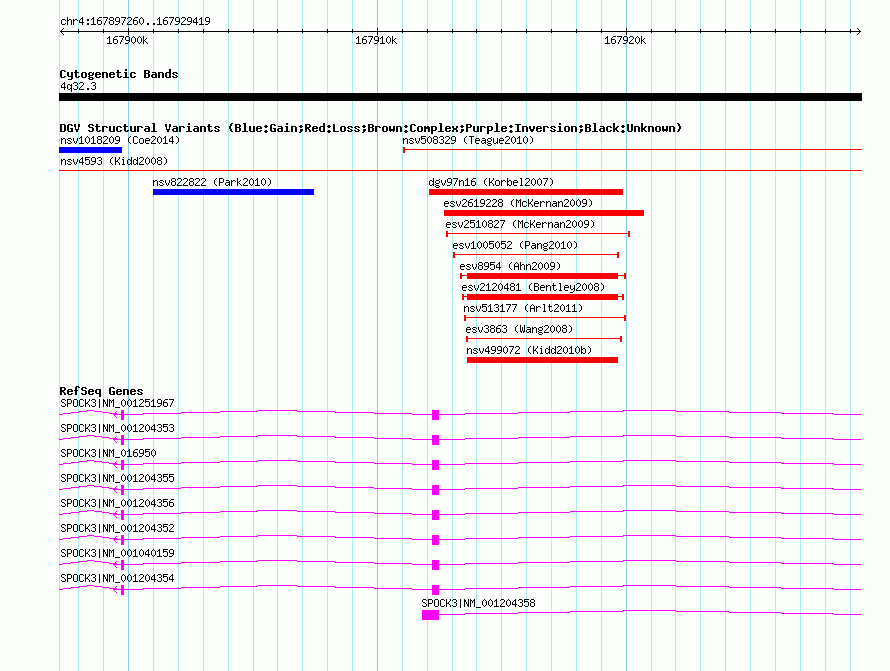Click the SPOCK3|NM_001251967 transcript label
The width and height of the screenshot is (890, 671).
click(117, 403)
